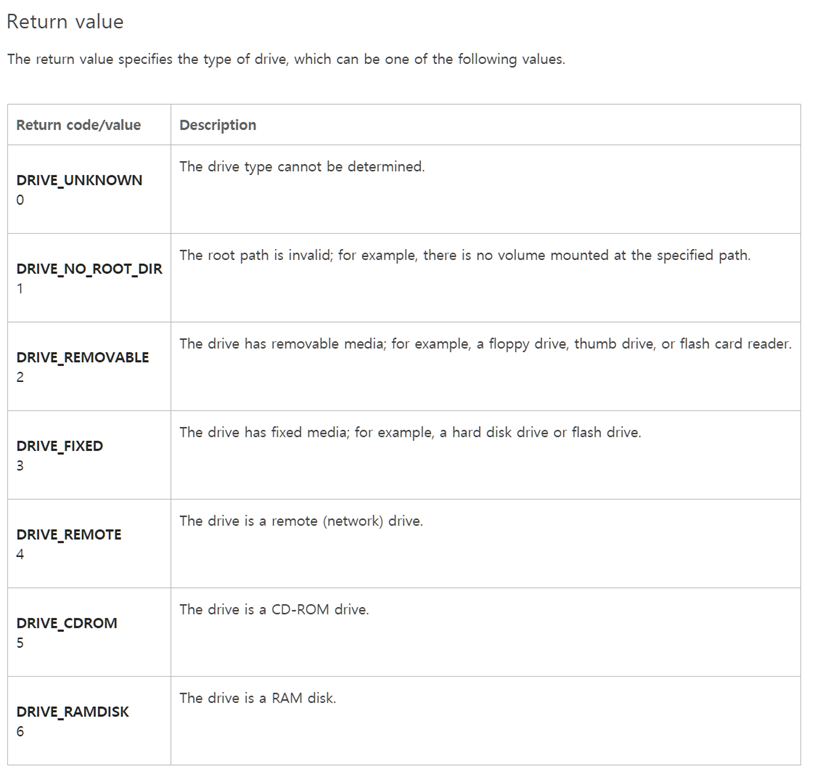Click the DRIVE_REMOVABLE return code
The width and height of the screenshot is (820, 777).
coord(83,357)
